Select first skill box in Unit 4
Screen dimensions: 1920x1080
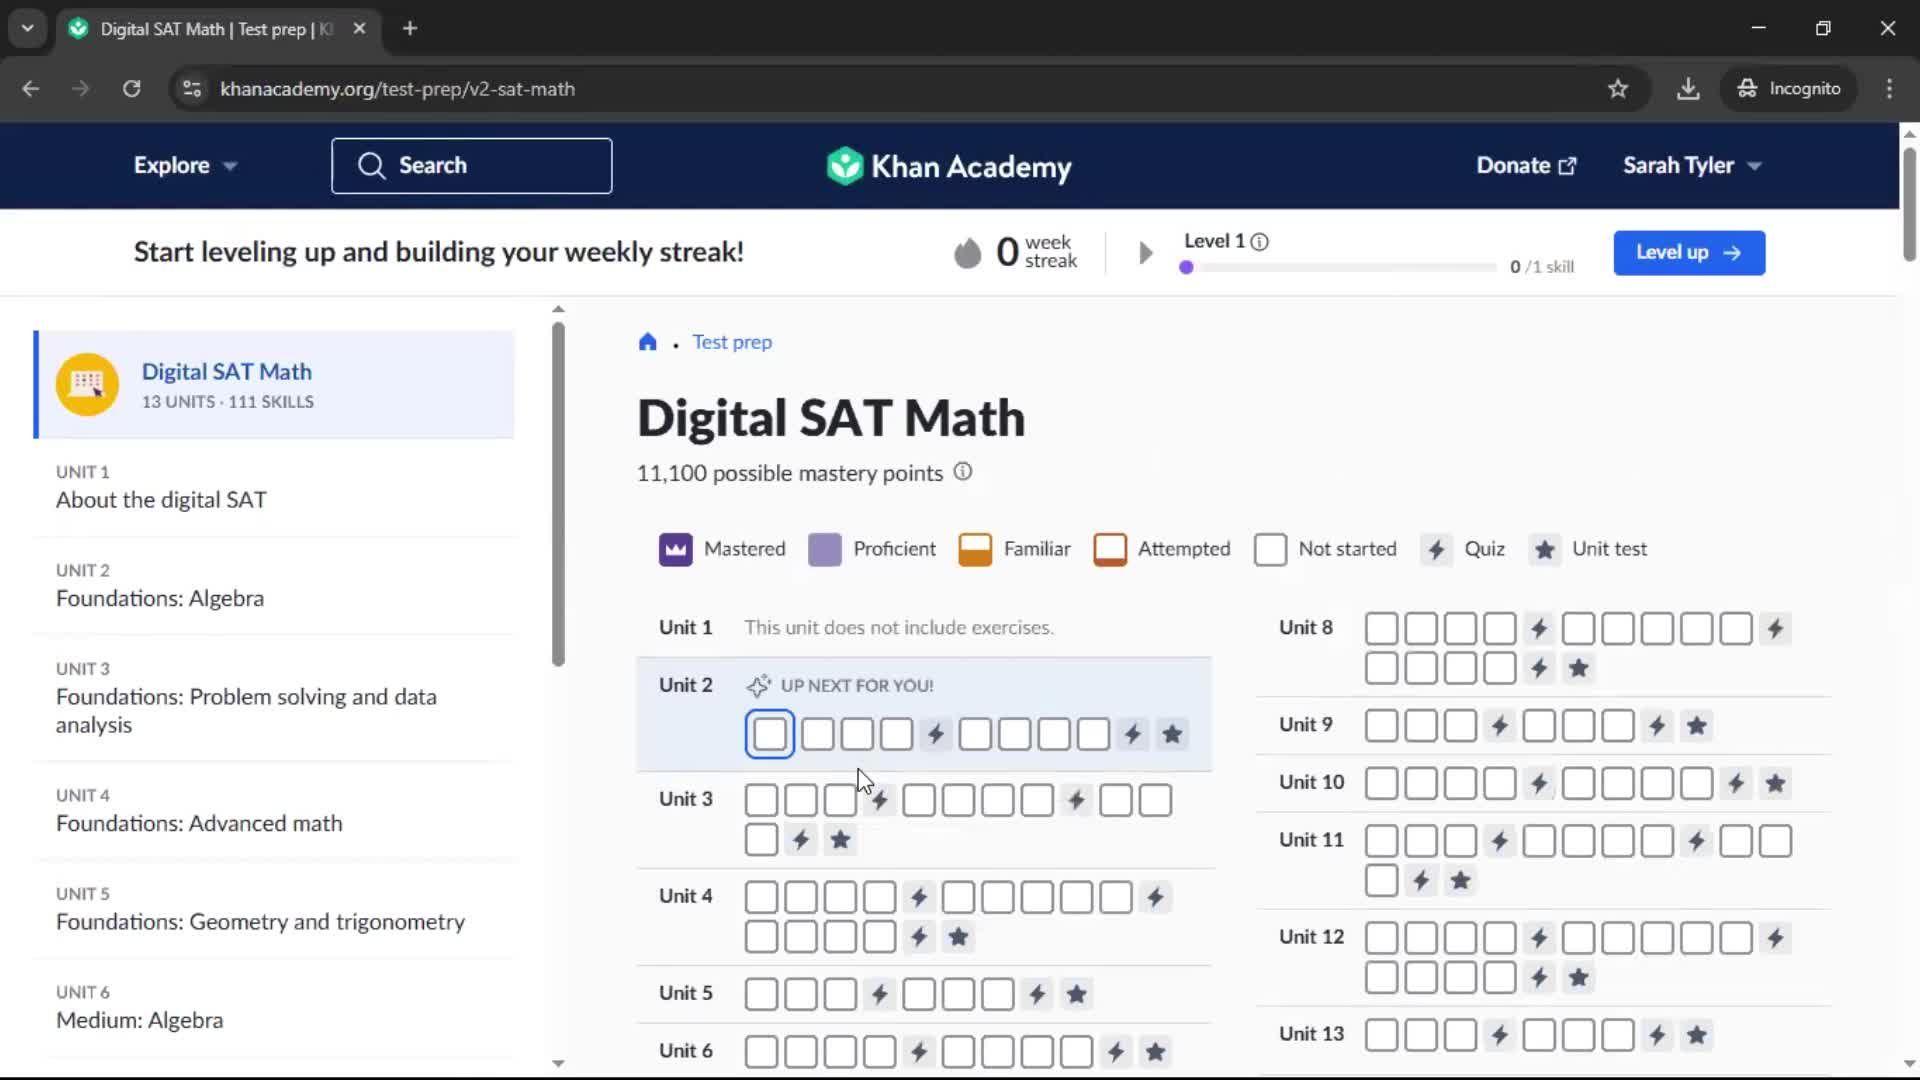(x=761, y=897)
